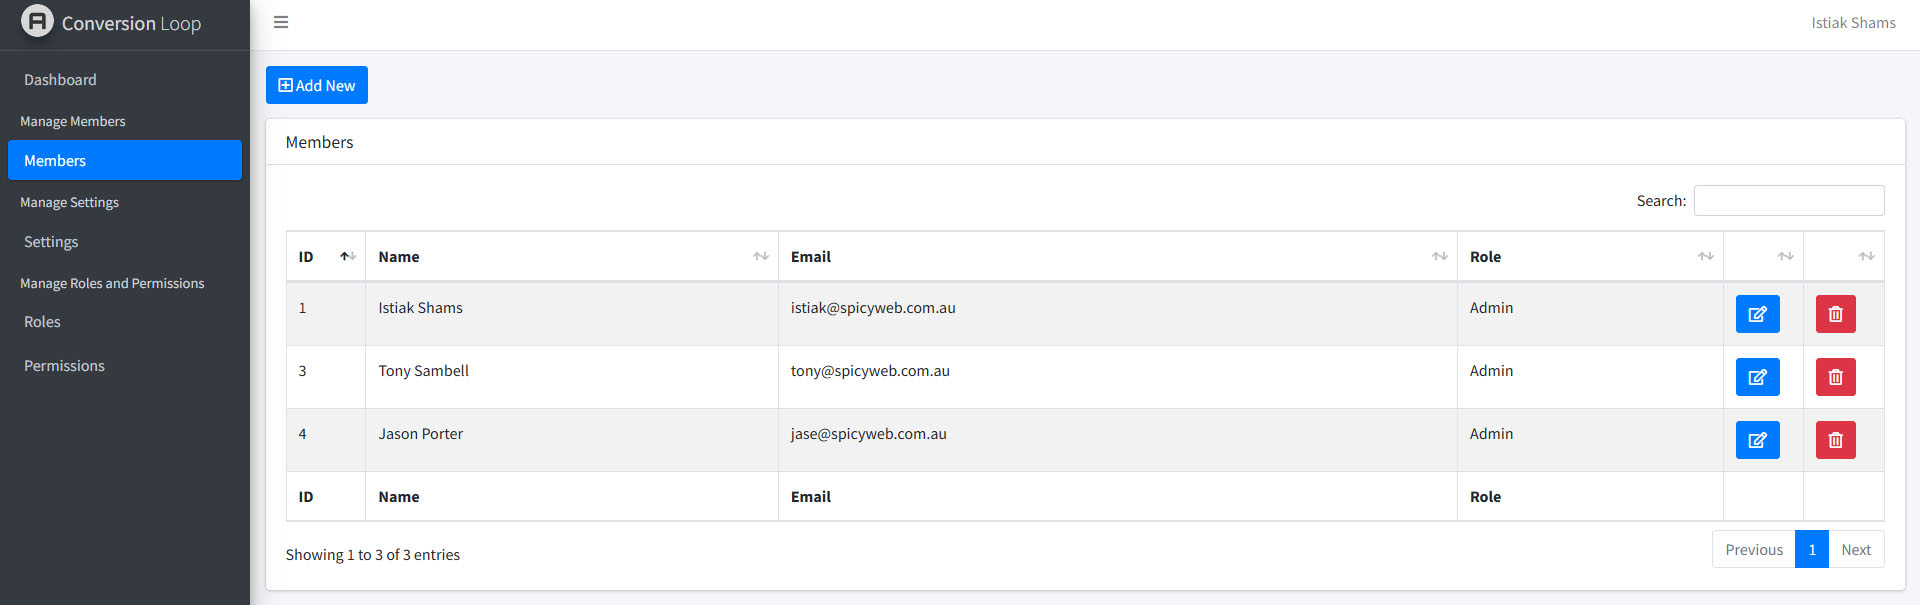Click the Add New button
This screenshot has width=1920, height=605.
pyautogui.click(x=317, y=85)
